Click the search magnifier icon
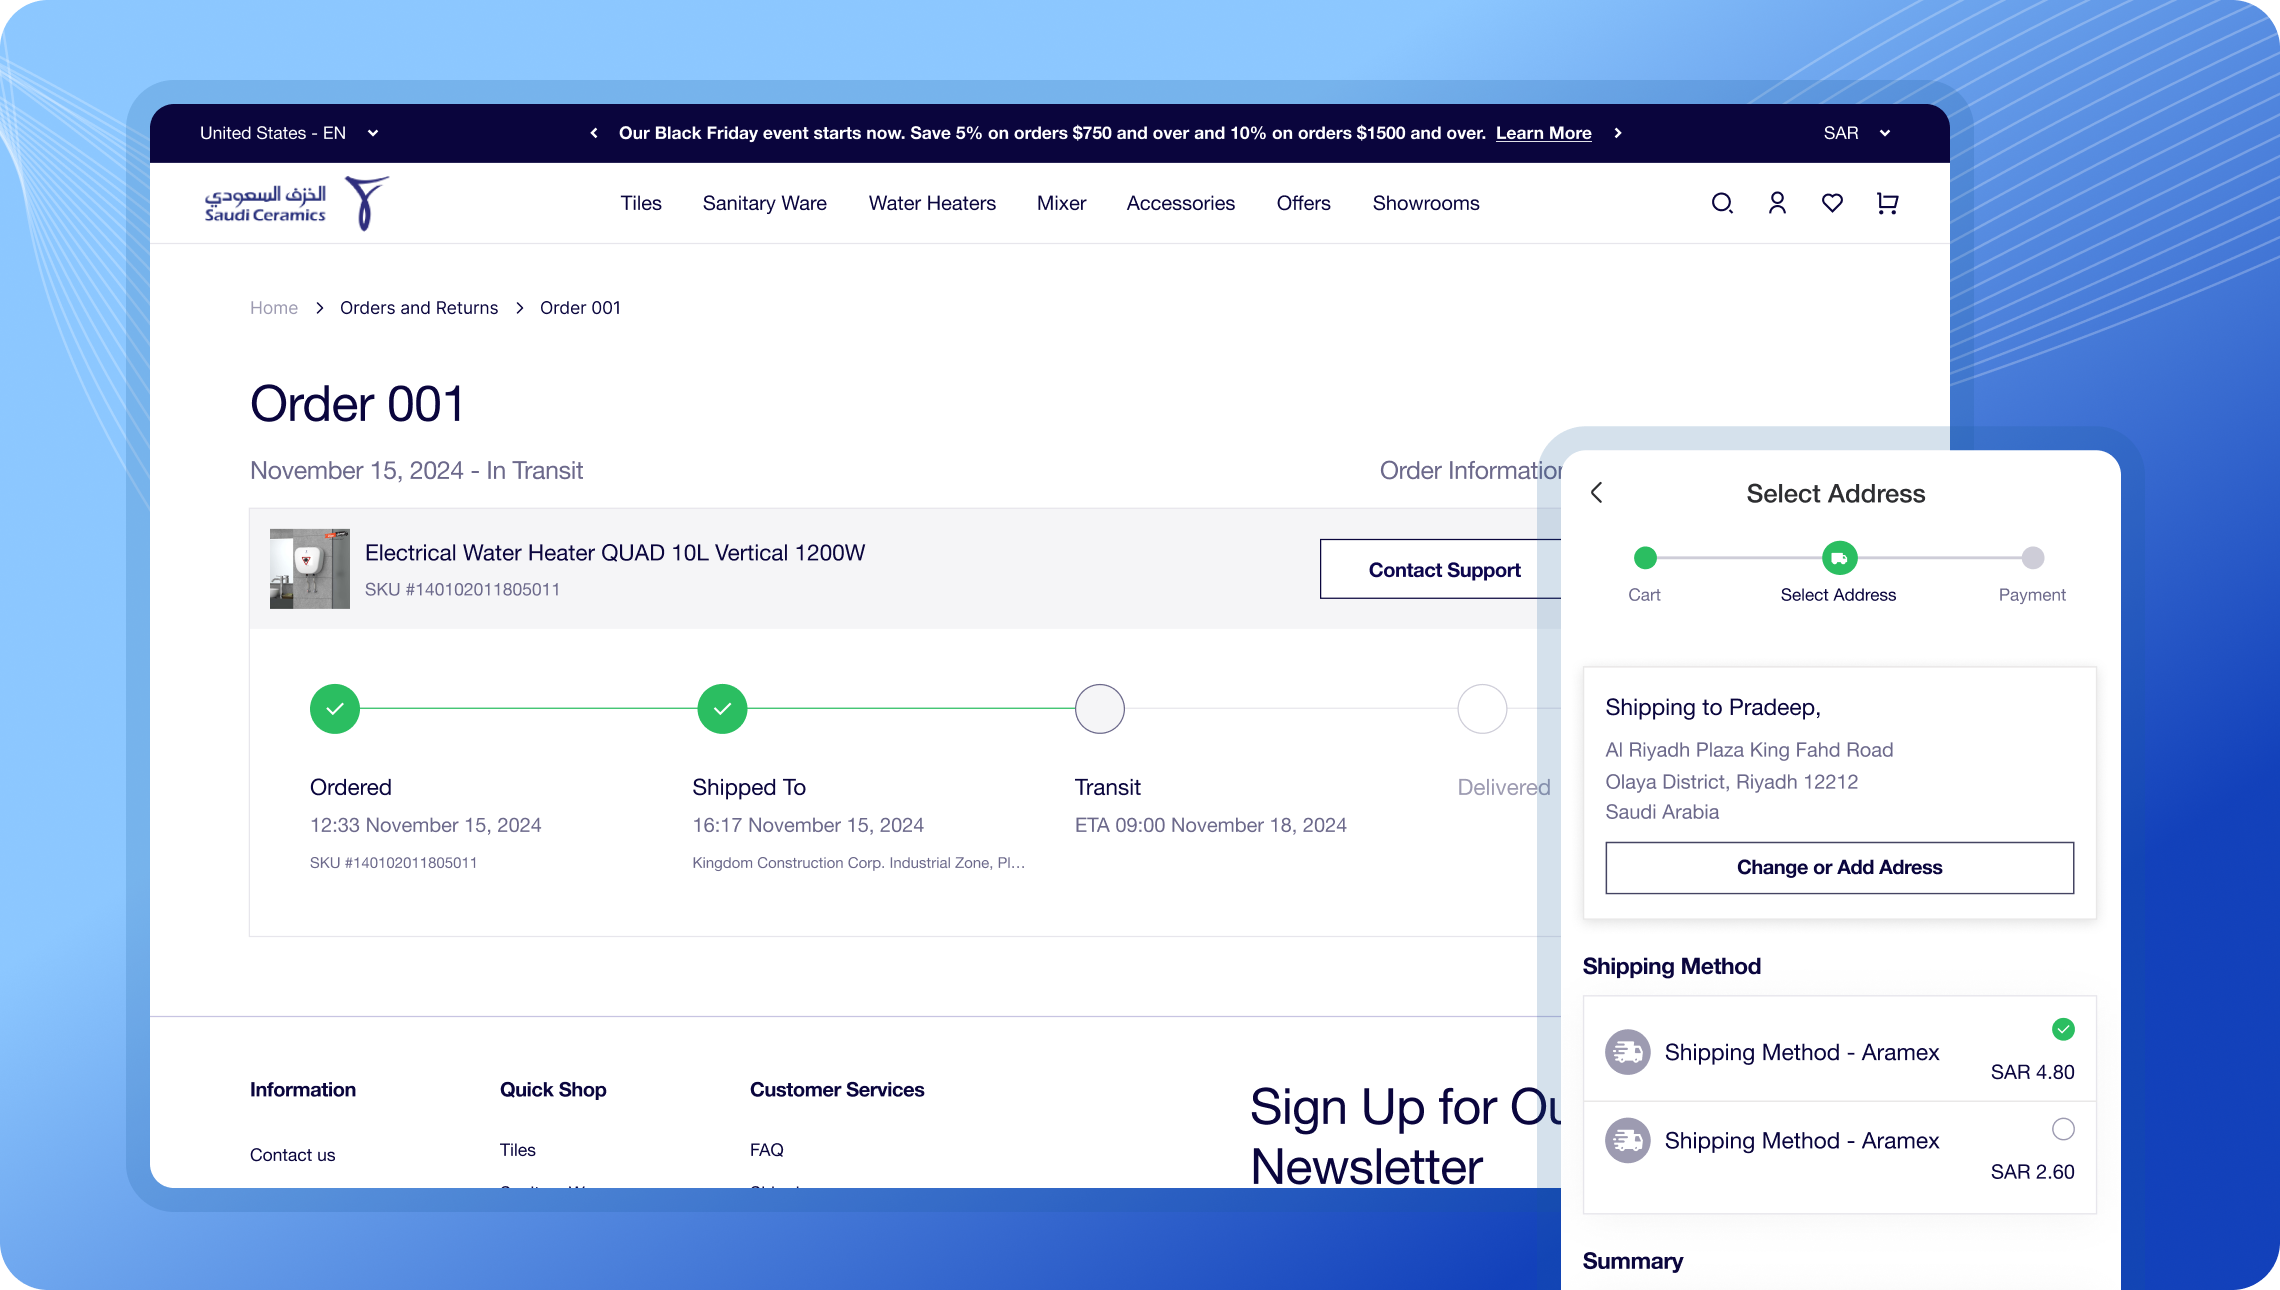Image resolution: width=2280 pixels, height=1290 pixels. tap(1721, 204)
